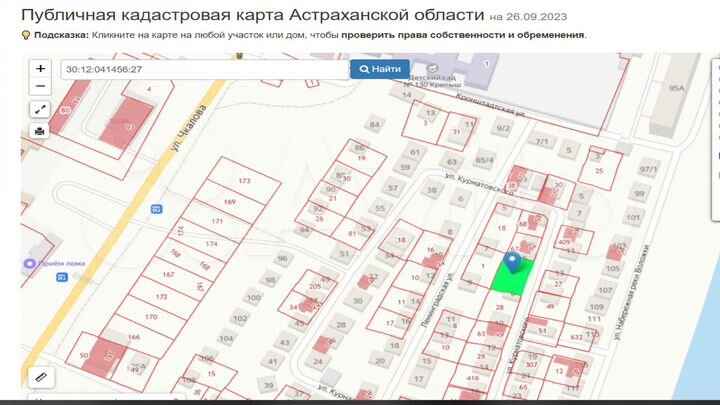Click building labeled 7/1

(542, 141)
